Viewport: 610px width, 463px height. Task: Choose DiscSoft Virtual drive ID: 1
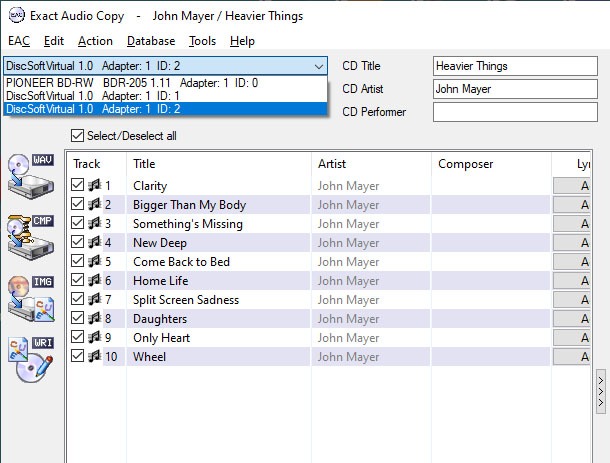click(x=165, y=96)
